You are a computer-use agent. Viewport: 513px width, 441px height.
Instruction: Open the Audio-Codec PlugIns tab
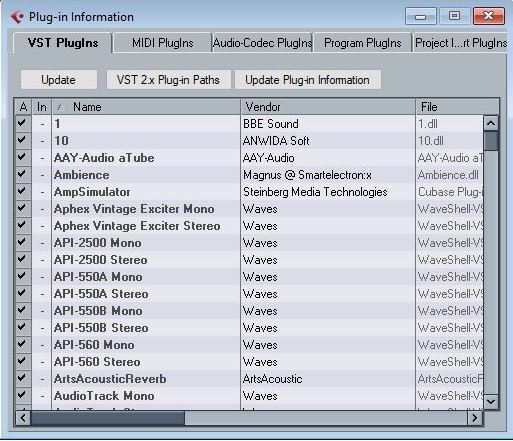point(262,43)
